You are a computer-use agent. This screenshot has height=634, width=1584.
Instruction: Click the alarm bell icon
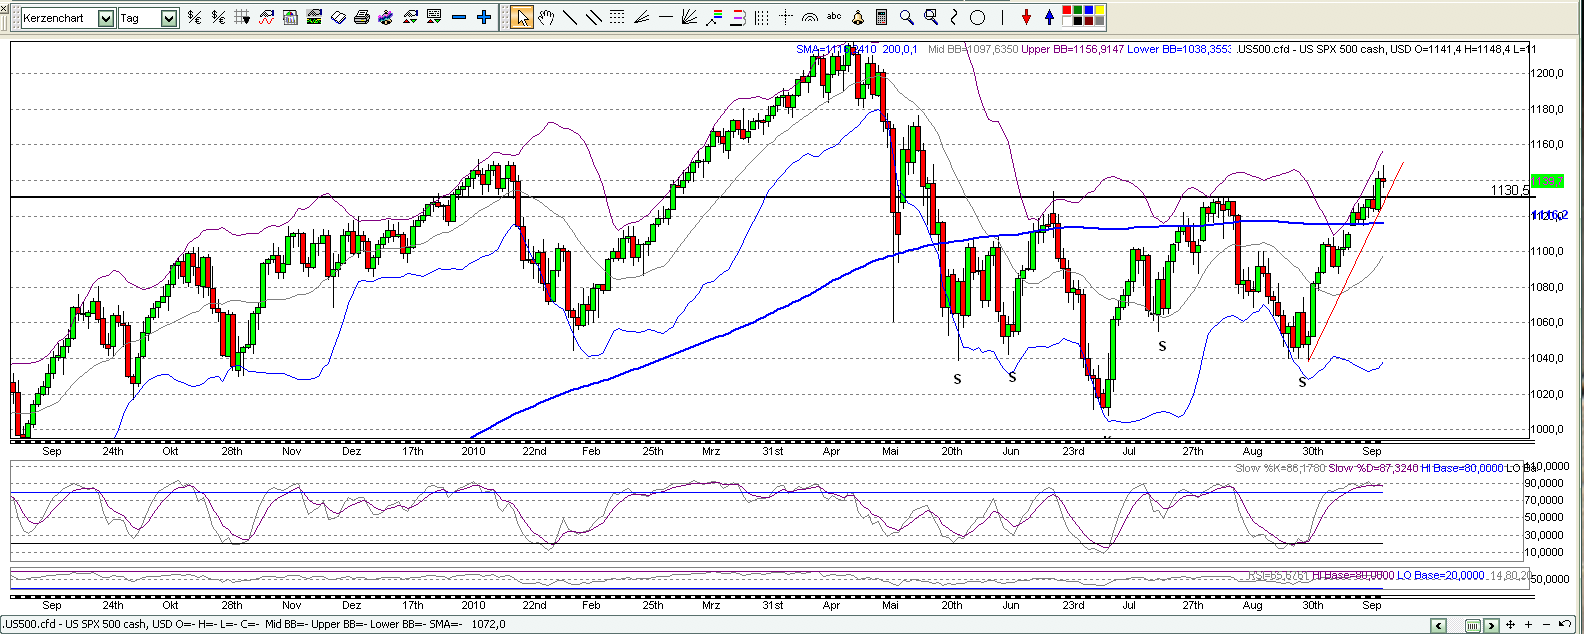click(x=858, y=17)
